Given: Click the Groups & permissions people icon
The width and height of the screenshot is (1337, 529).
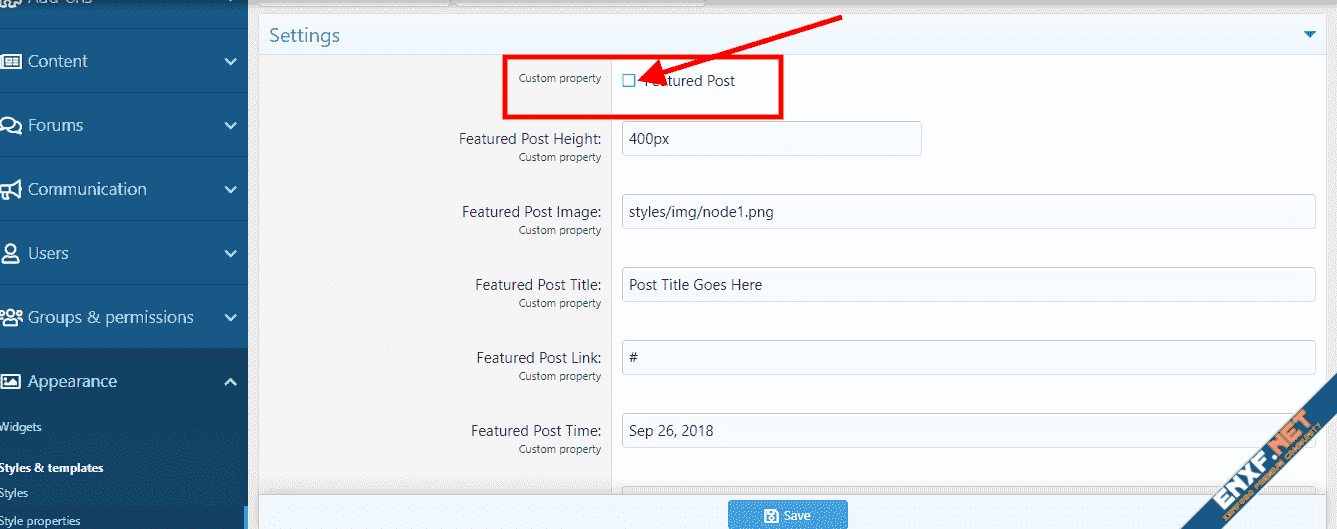Looking at the screenshot, I should 11,317.
